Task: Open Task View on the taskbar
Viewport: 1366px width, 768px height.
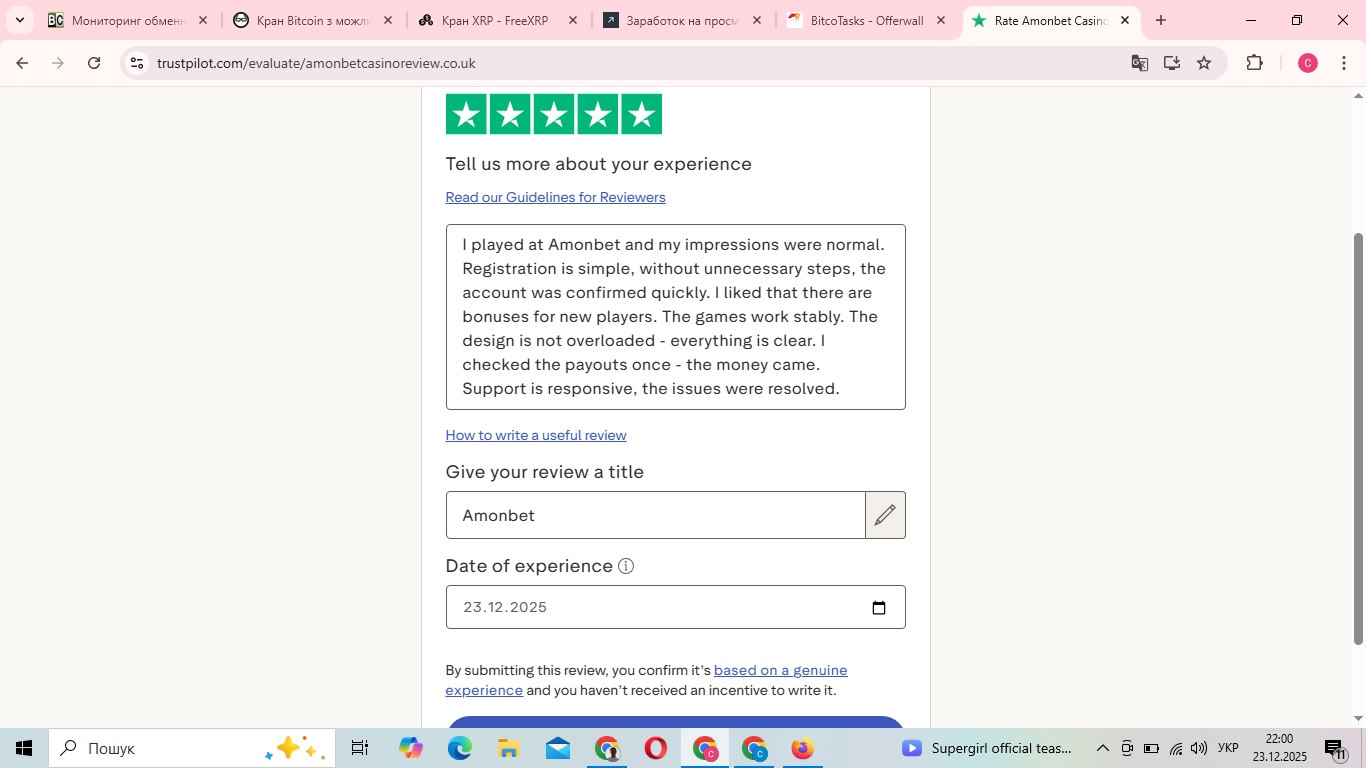Action: pyautogui.click(x=360, y=748)
